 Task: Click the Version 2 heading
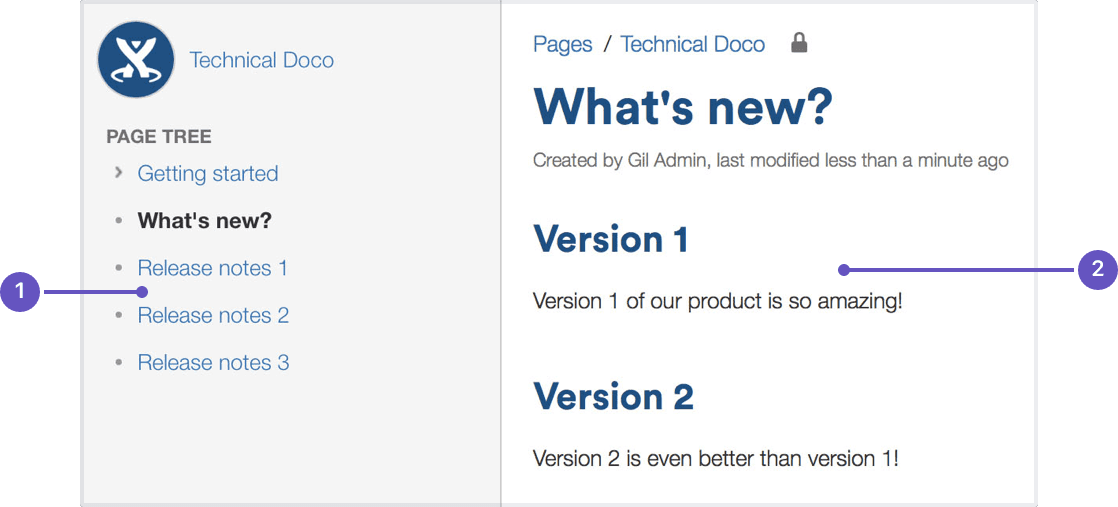point(613,396)
